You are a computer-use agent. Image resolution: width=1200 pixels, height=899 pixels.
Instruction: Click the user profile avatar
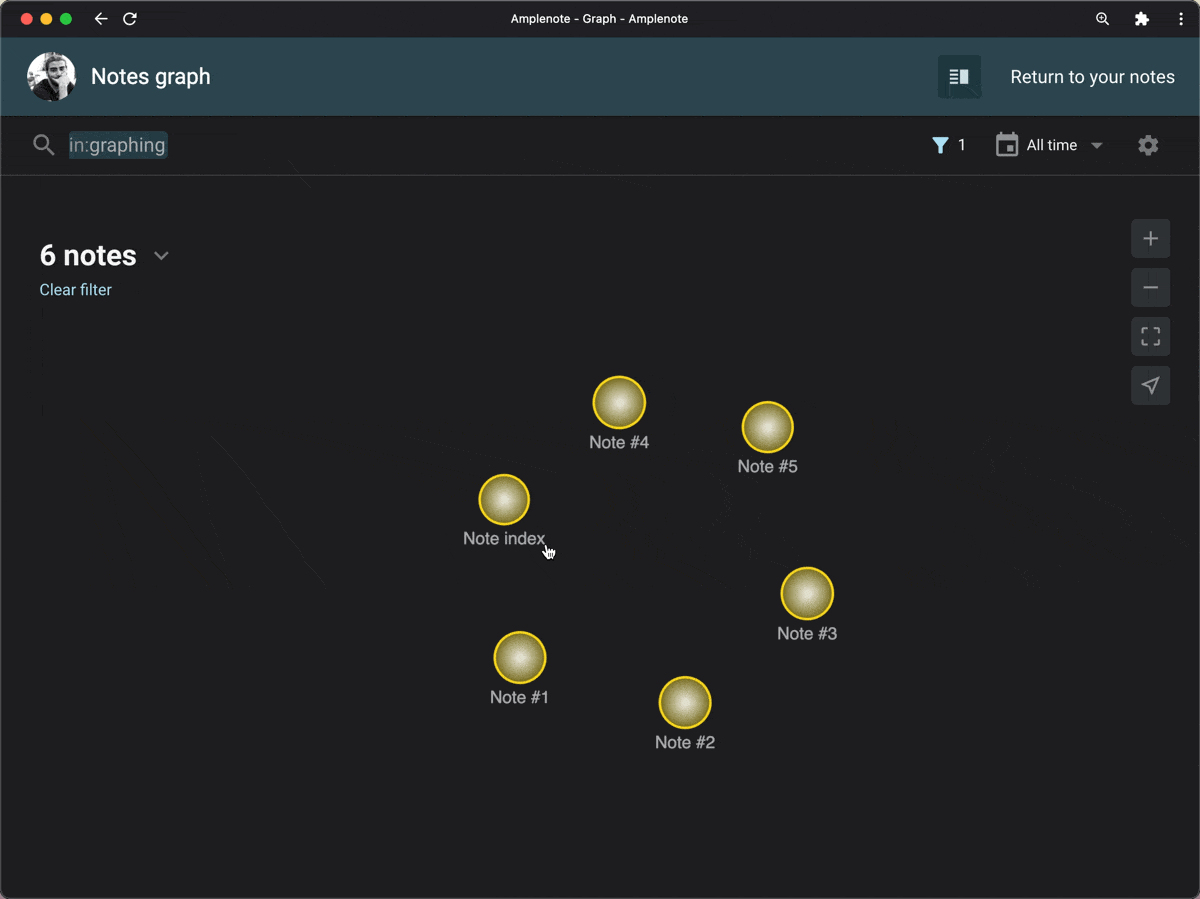click(x=51, y=77)
